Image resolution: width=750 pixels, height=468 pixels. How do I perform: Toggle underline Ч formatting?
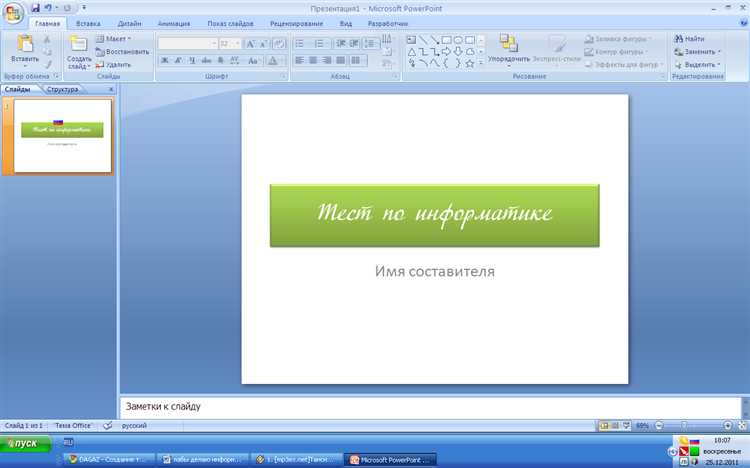pos(192,60)
